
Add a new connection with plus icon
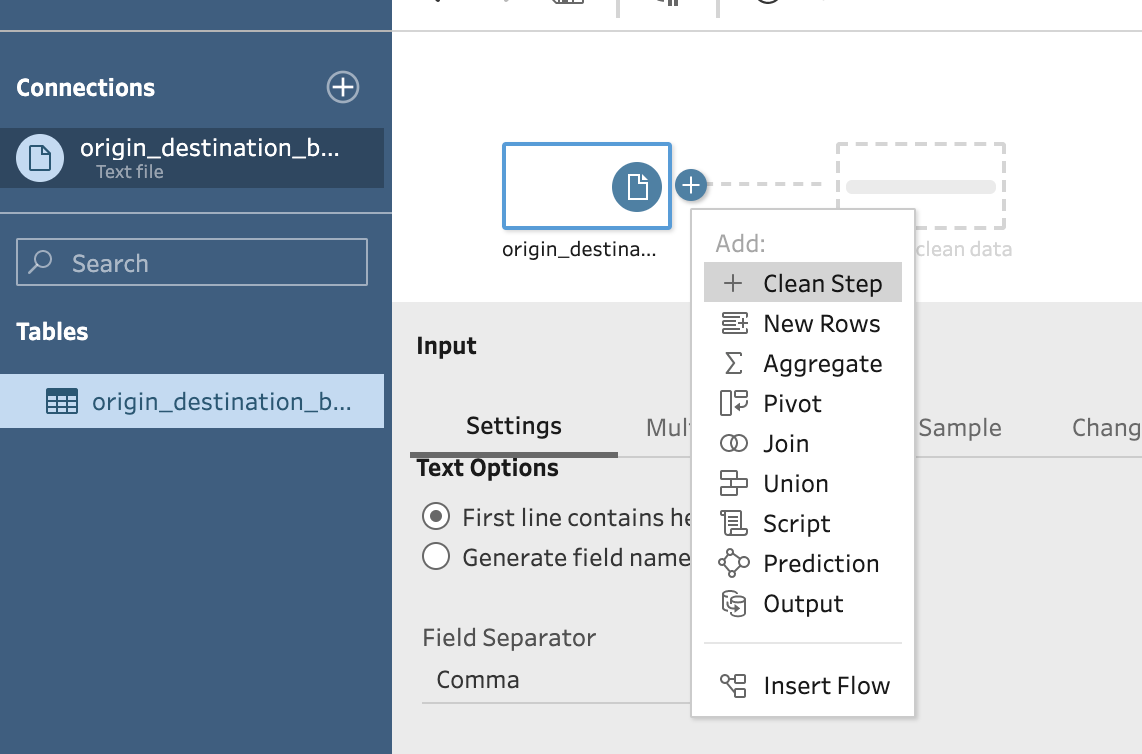click(343, 87)
